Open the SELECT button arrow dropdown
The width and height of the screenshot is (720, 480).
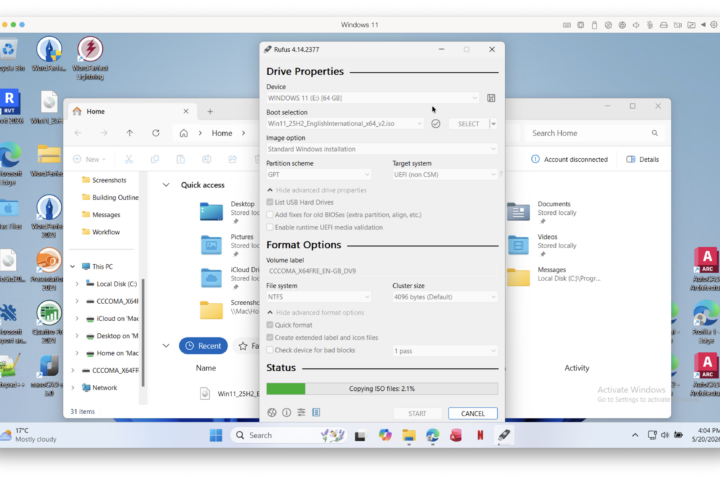[494, 124]
